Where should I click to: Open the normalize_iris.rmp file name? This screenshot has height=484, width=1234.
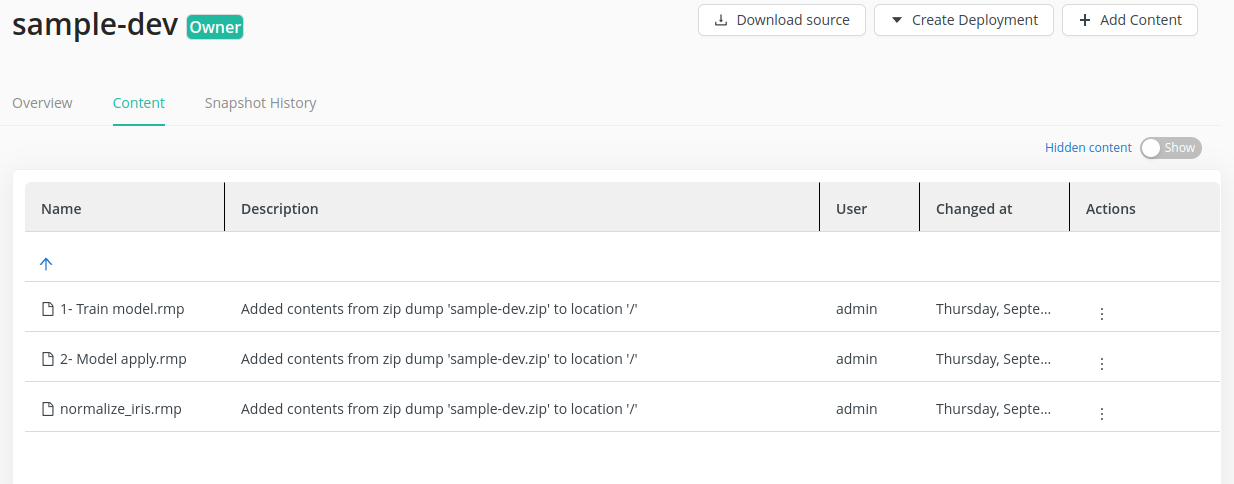[120, 409]
